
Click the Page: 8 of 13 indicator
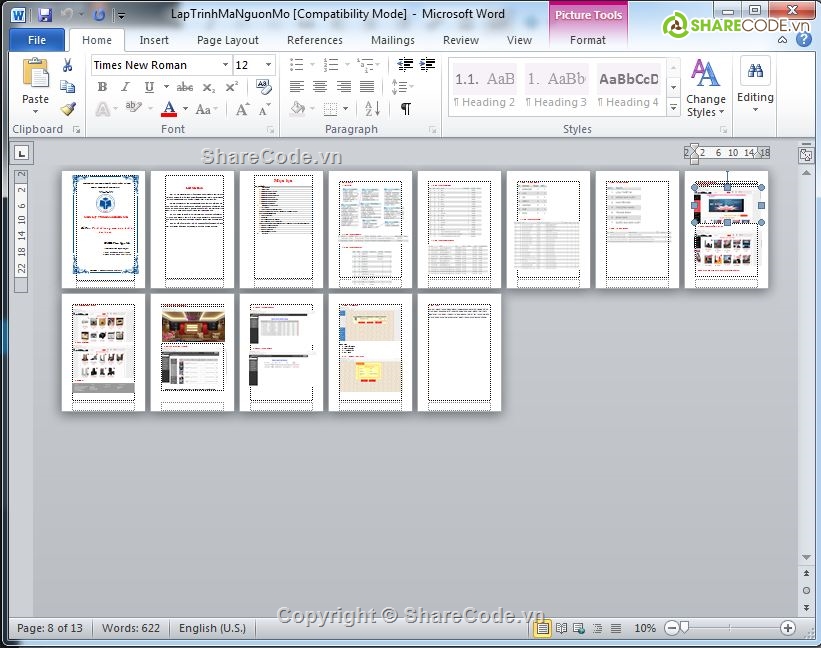click(50, 628)
